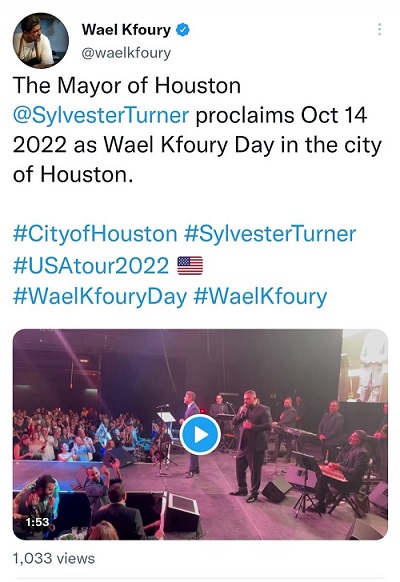Click the Wael Kfoury display name
This screenshot has height=582, width=400.
[x=126, y=30]
